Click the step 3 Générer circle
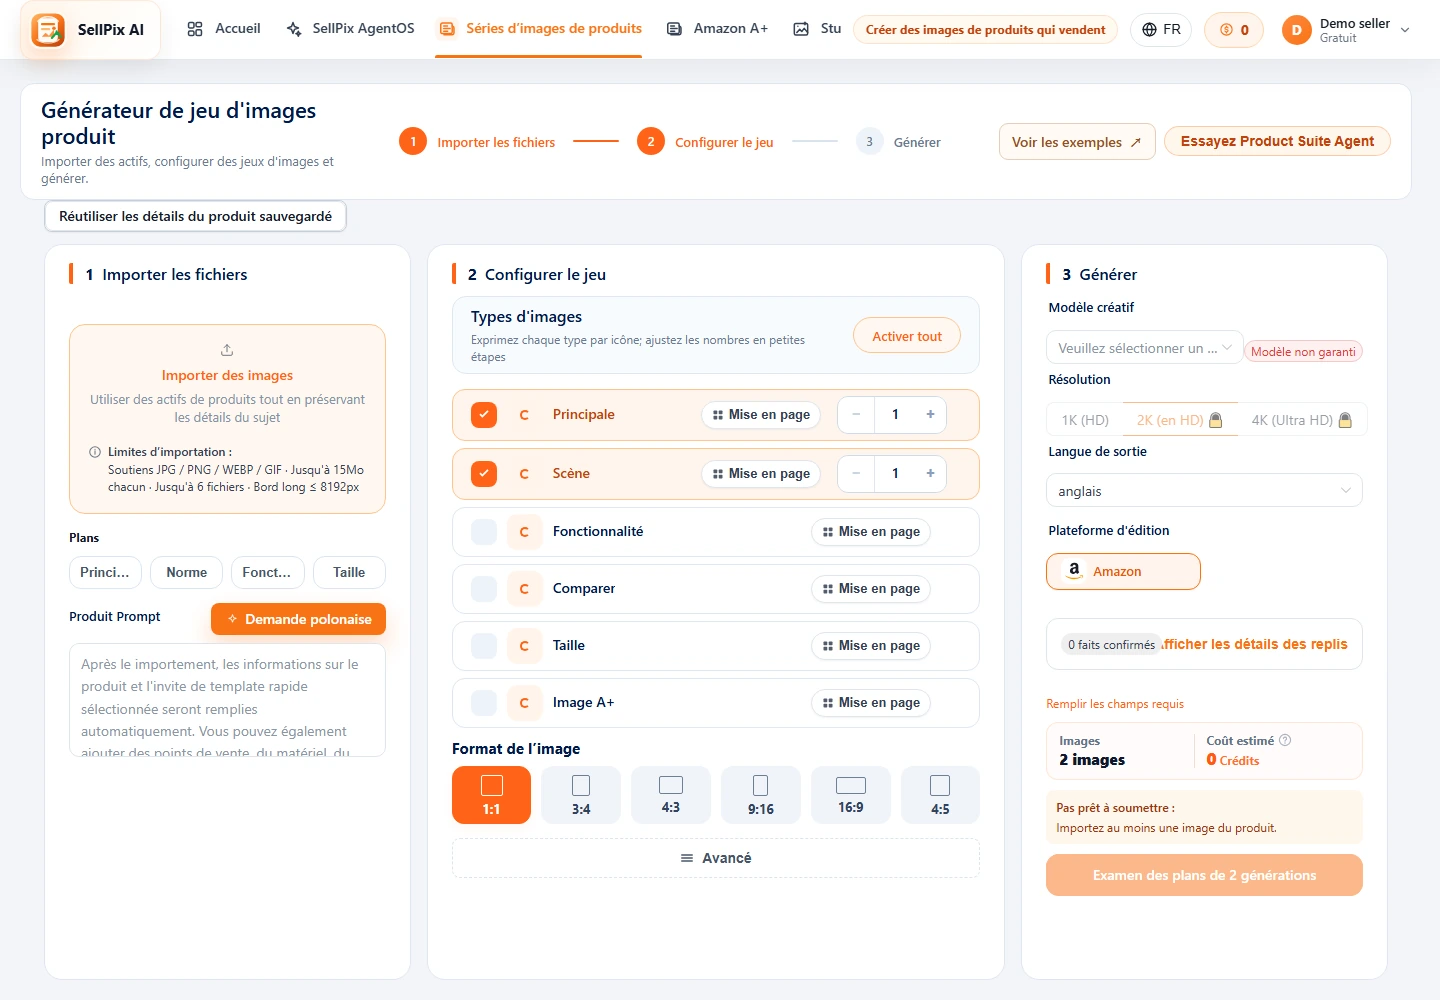 click(869, 142)
